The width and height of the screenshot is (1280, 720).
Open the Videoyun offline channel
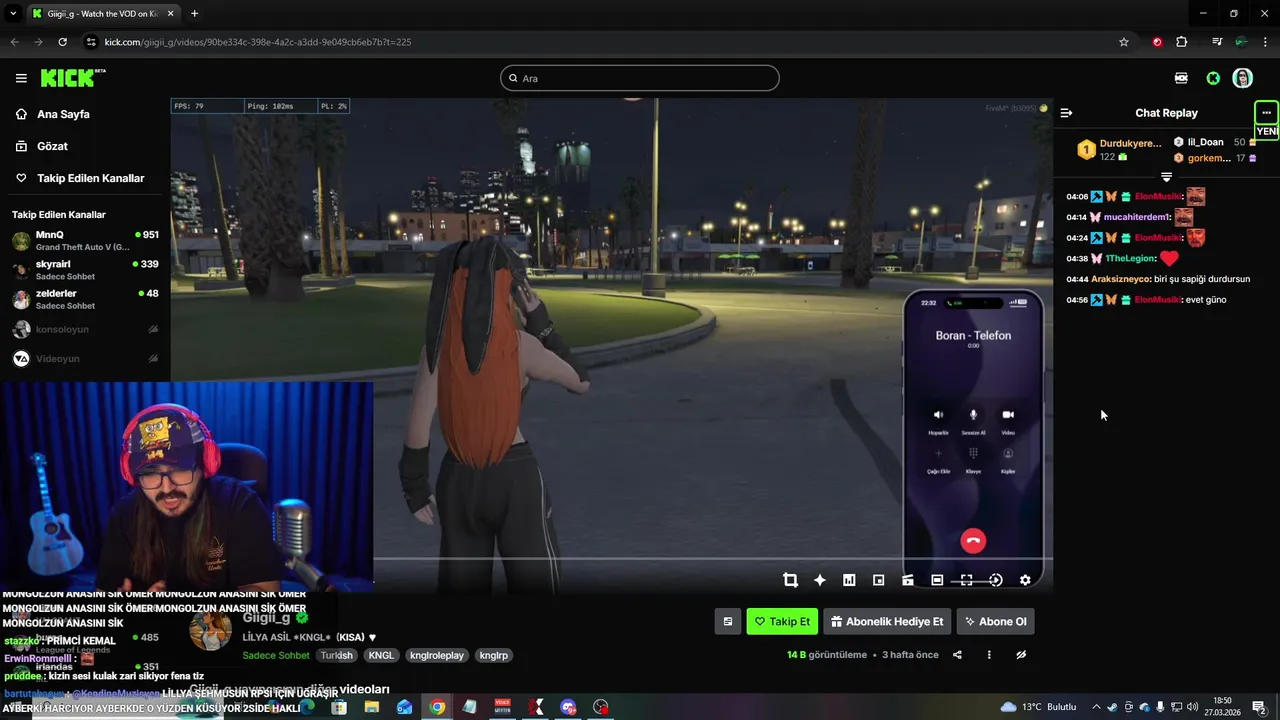click(85, 358)
